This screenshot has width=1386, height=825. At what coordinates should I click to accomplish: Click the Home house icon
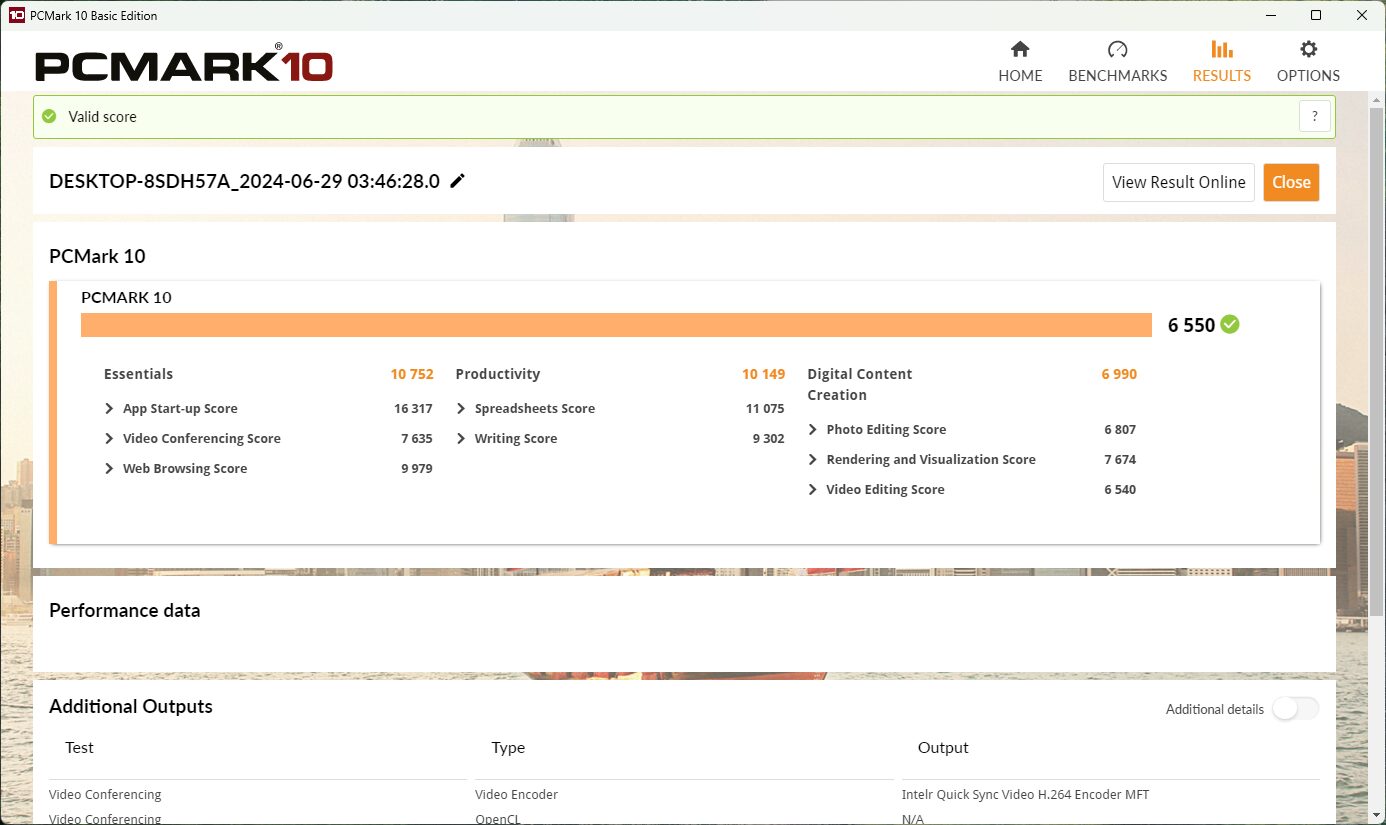(x=1020, y=49)
